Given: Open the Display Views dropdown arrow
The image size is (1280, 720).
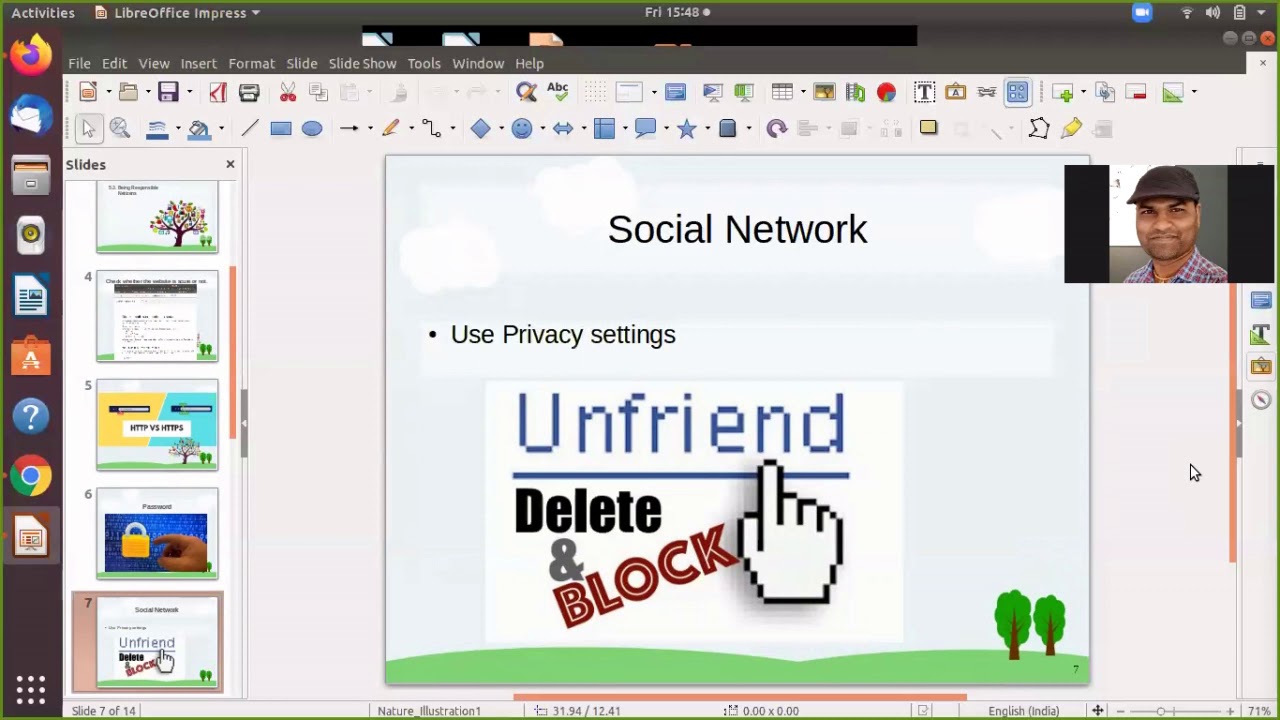Looking at the screenshot, I should (x=653, y=92).
